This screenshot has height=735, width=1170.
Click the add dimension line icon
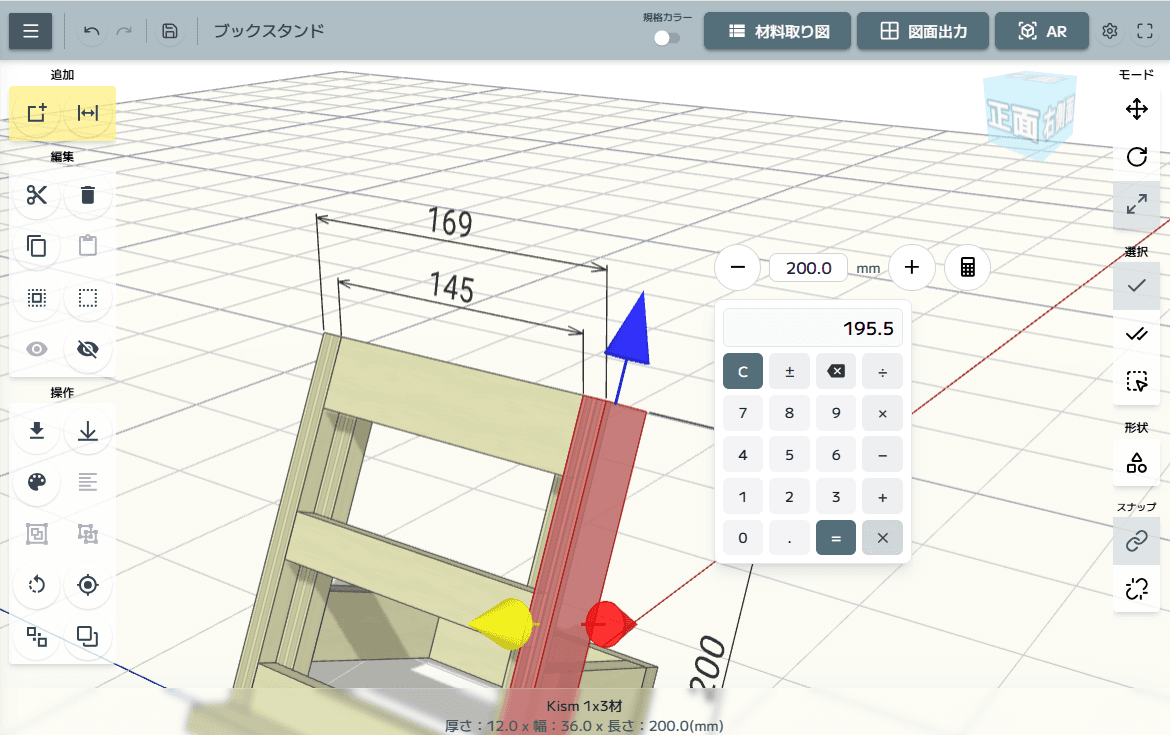pos(88,113)
